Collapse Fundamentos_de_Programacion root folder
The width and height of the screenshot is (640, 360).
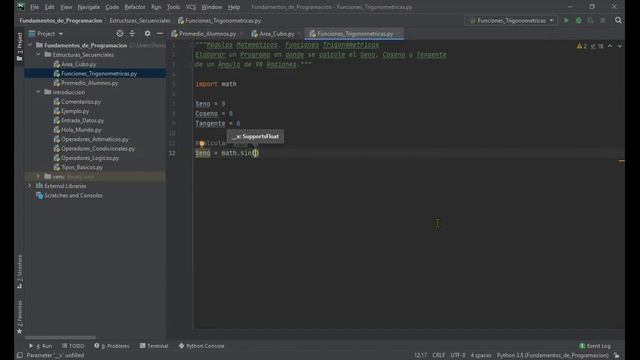pyautogui.click(x=30, y=45)
